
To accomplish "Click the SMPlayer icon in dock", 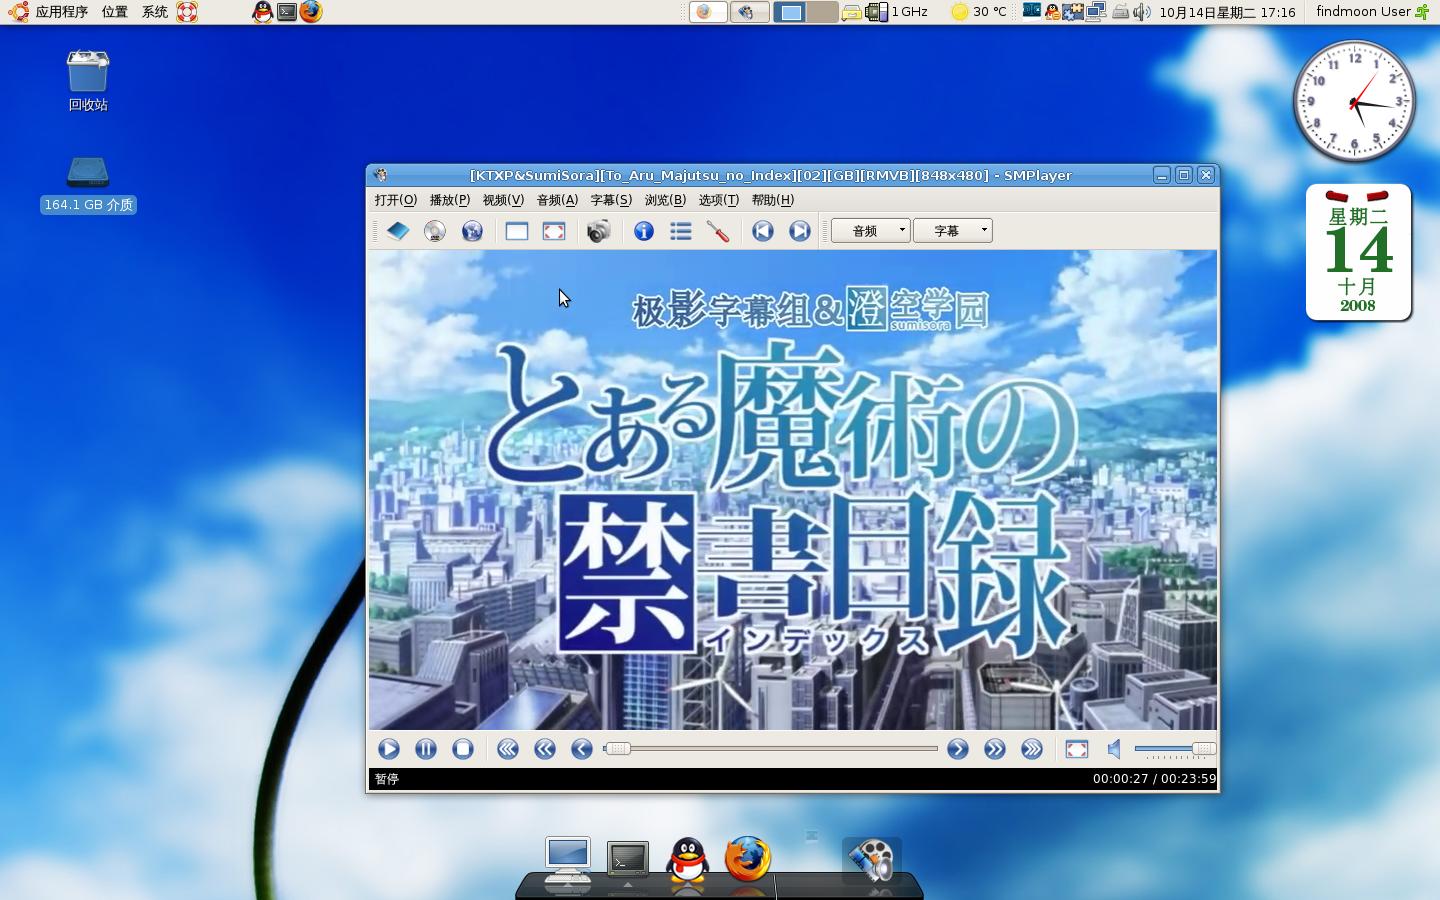I will (x=872, y=860).
